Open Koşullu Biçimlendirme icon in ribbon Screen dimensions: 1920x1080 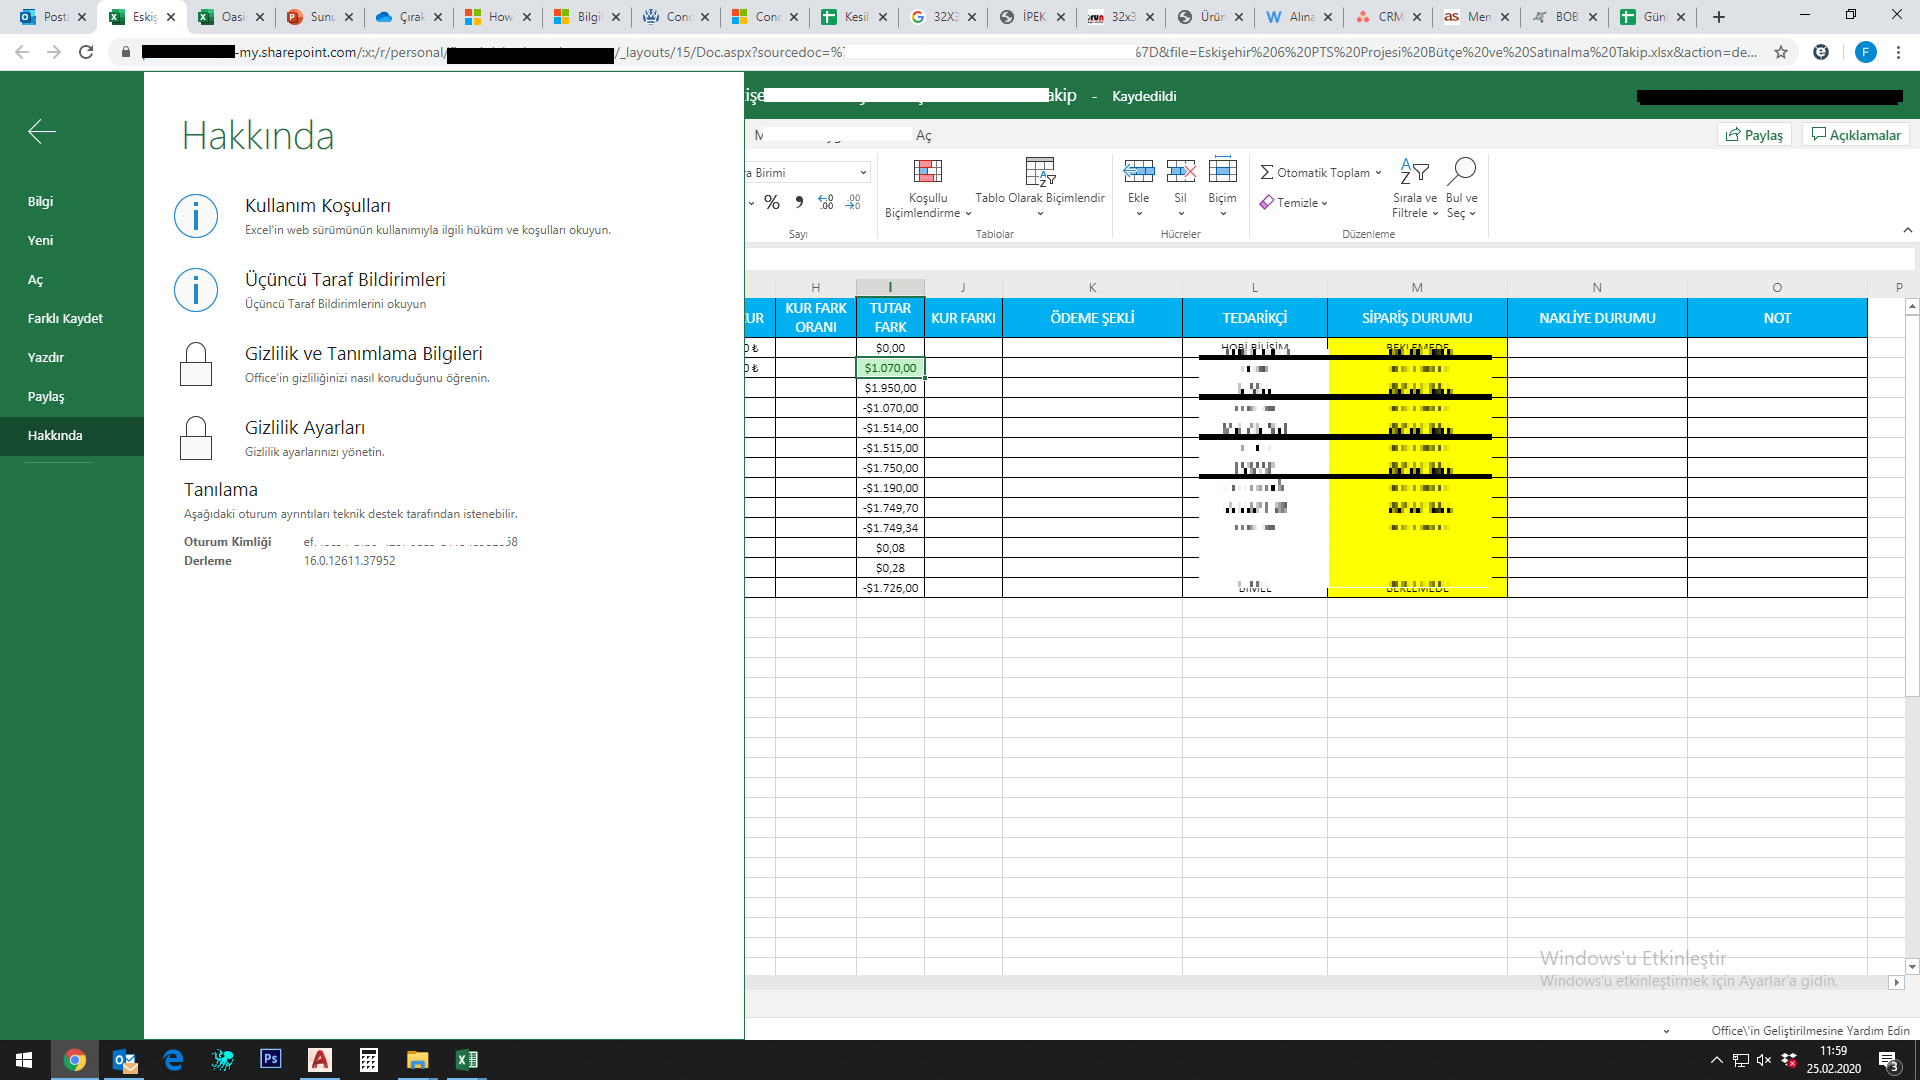[928, 171]
